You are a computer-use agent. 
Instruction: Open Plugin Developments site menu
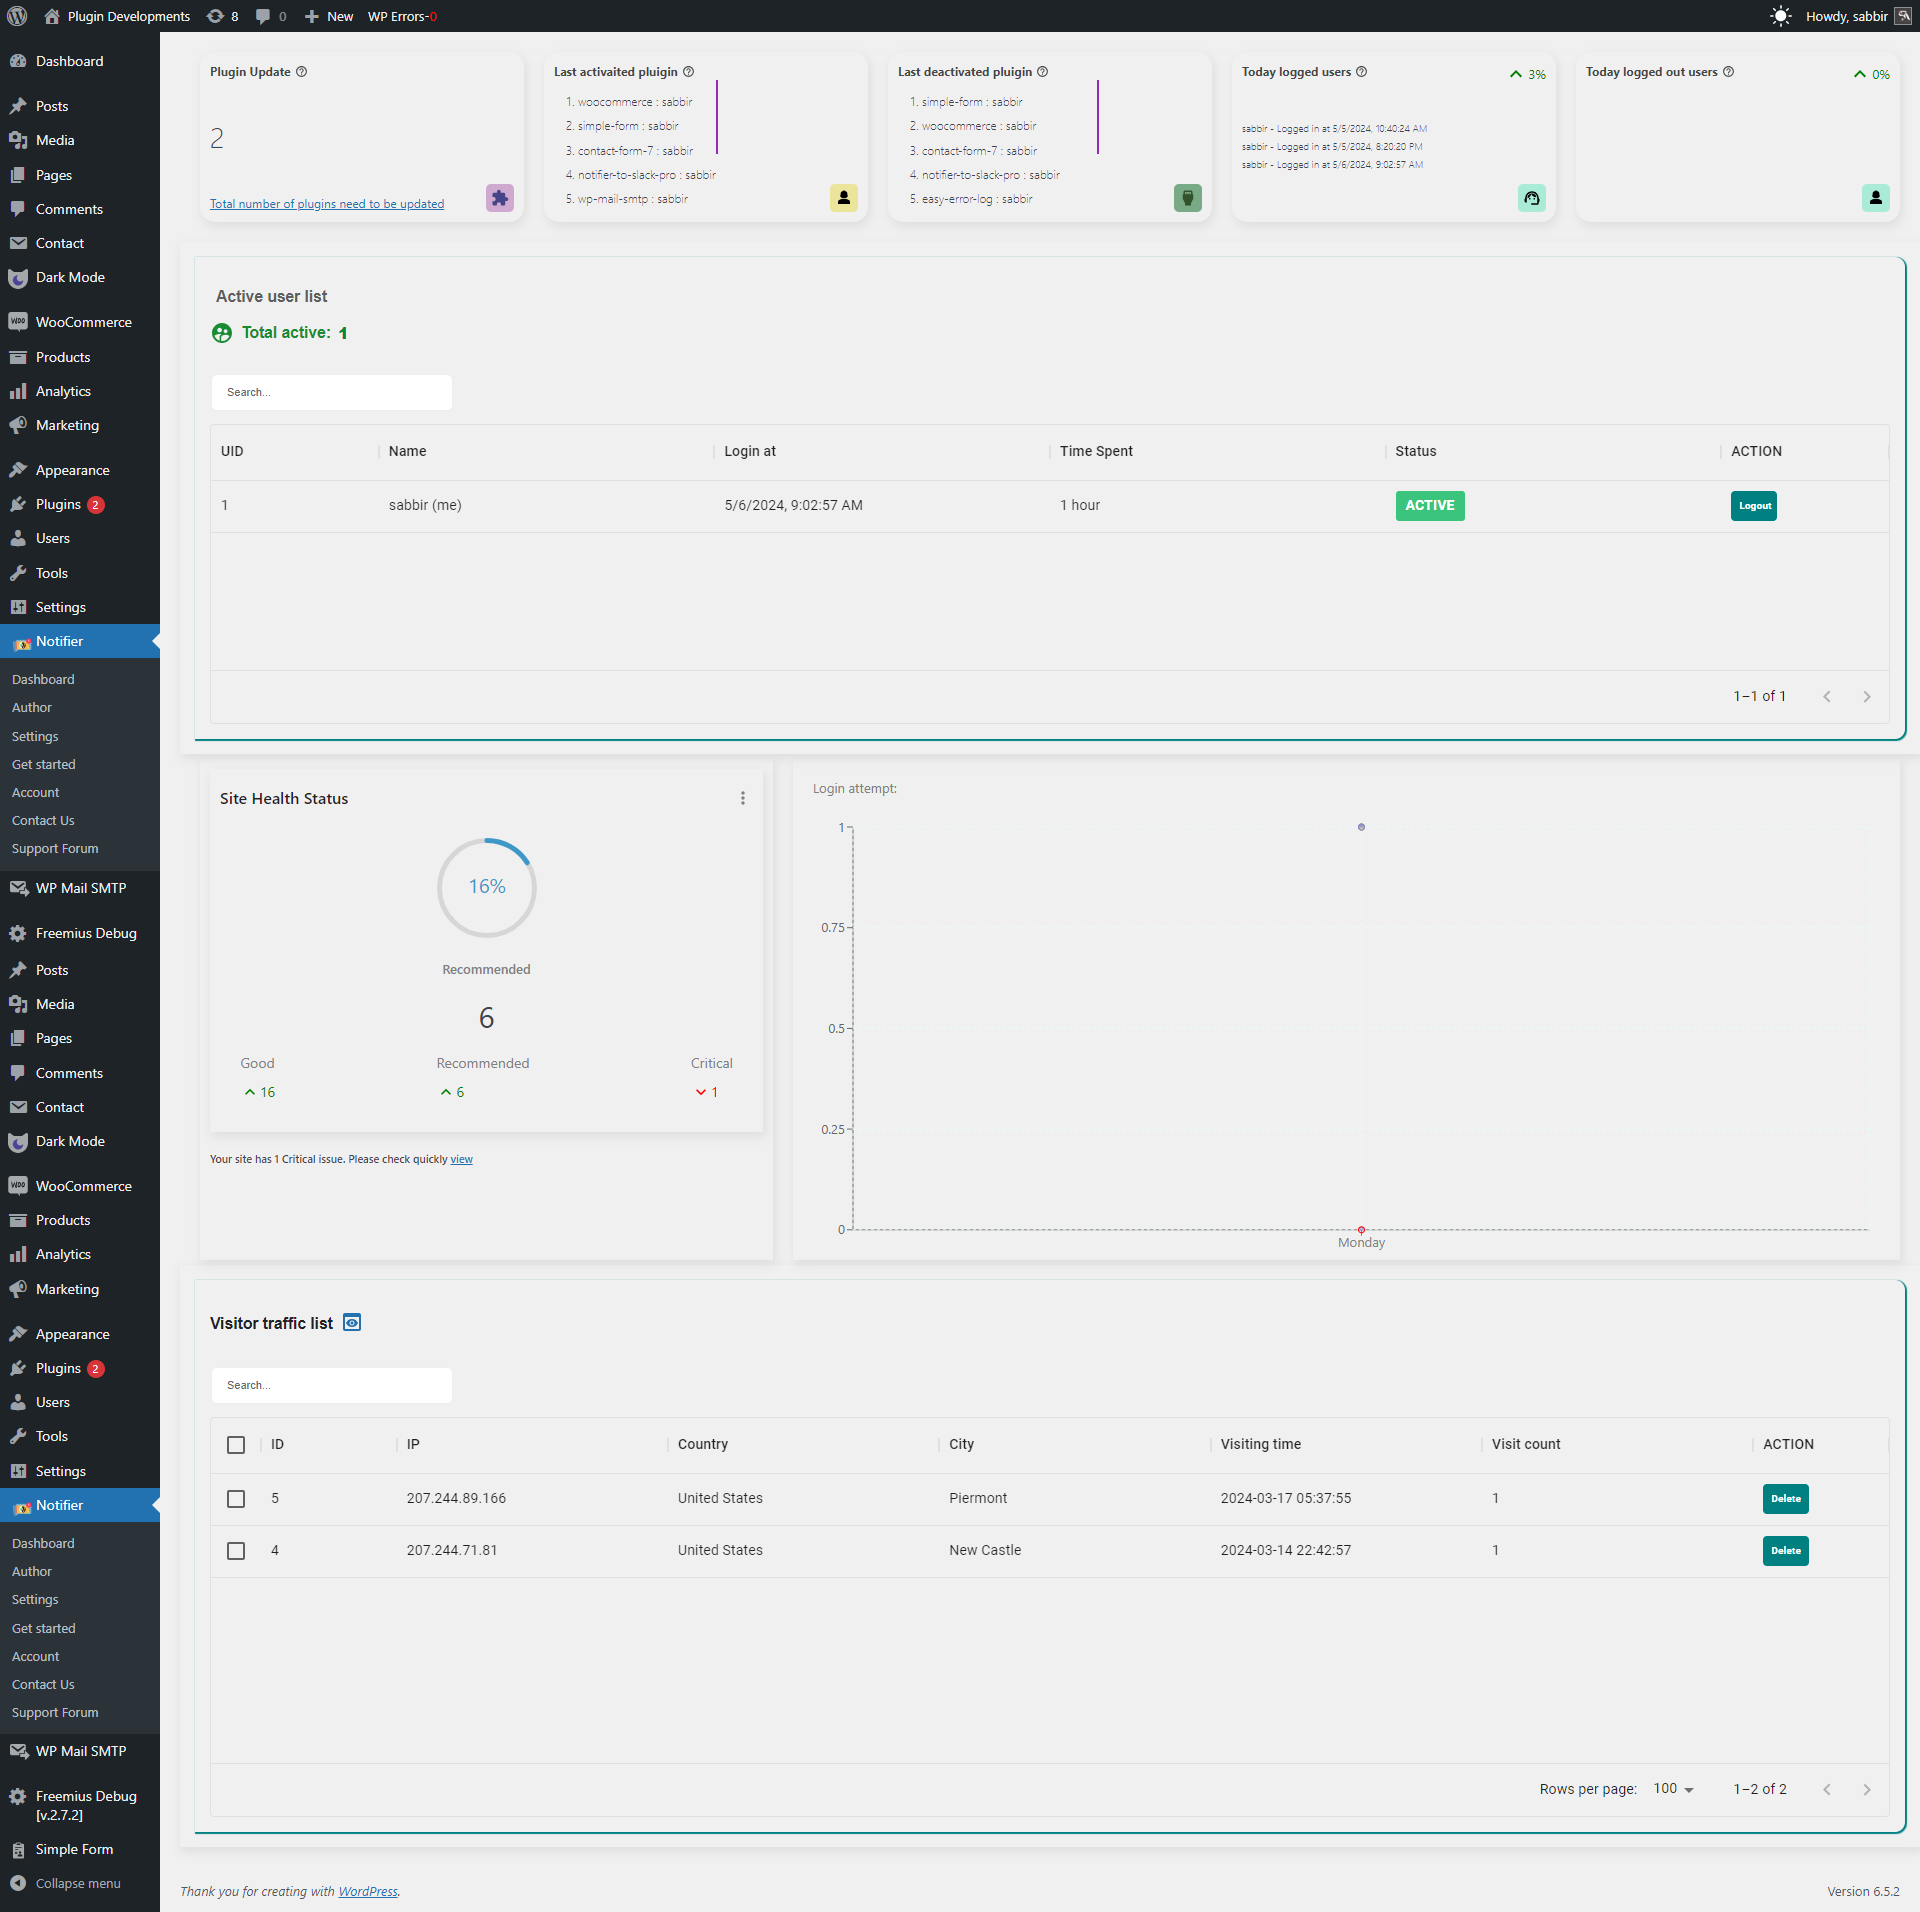[117, 16]
